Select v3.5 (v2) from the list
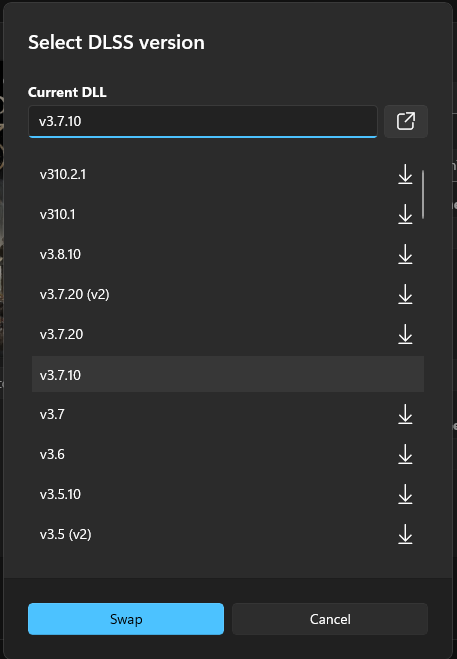The height and width of the screenshot is (659, 457). 228,534
